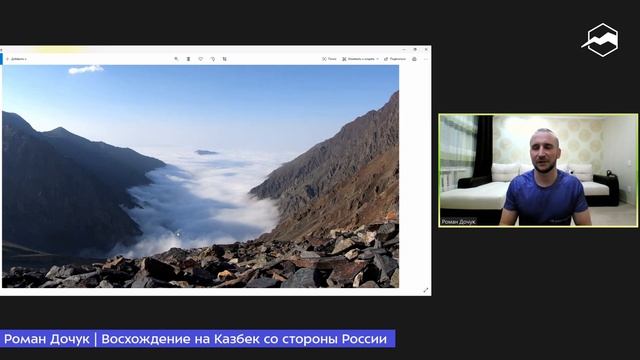Toggle fullscreen with the diagonal arrows icon
The height and width of the screenshot is (360, 640).
click(x=426, y=290)
